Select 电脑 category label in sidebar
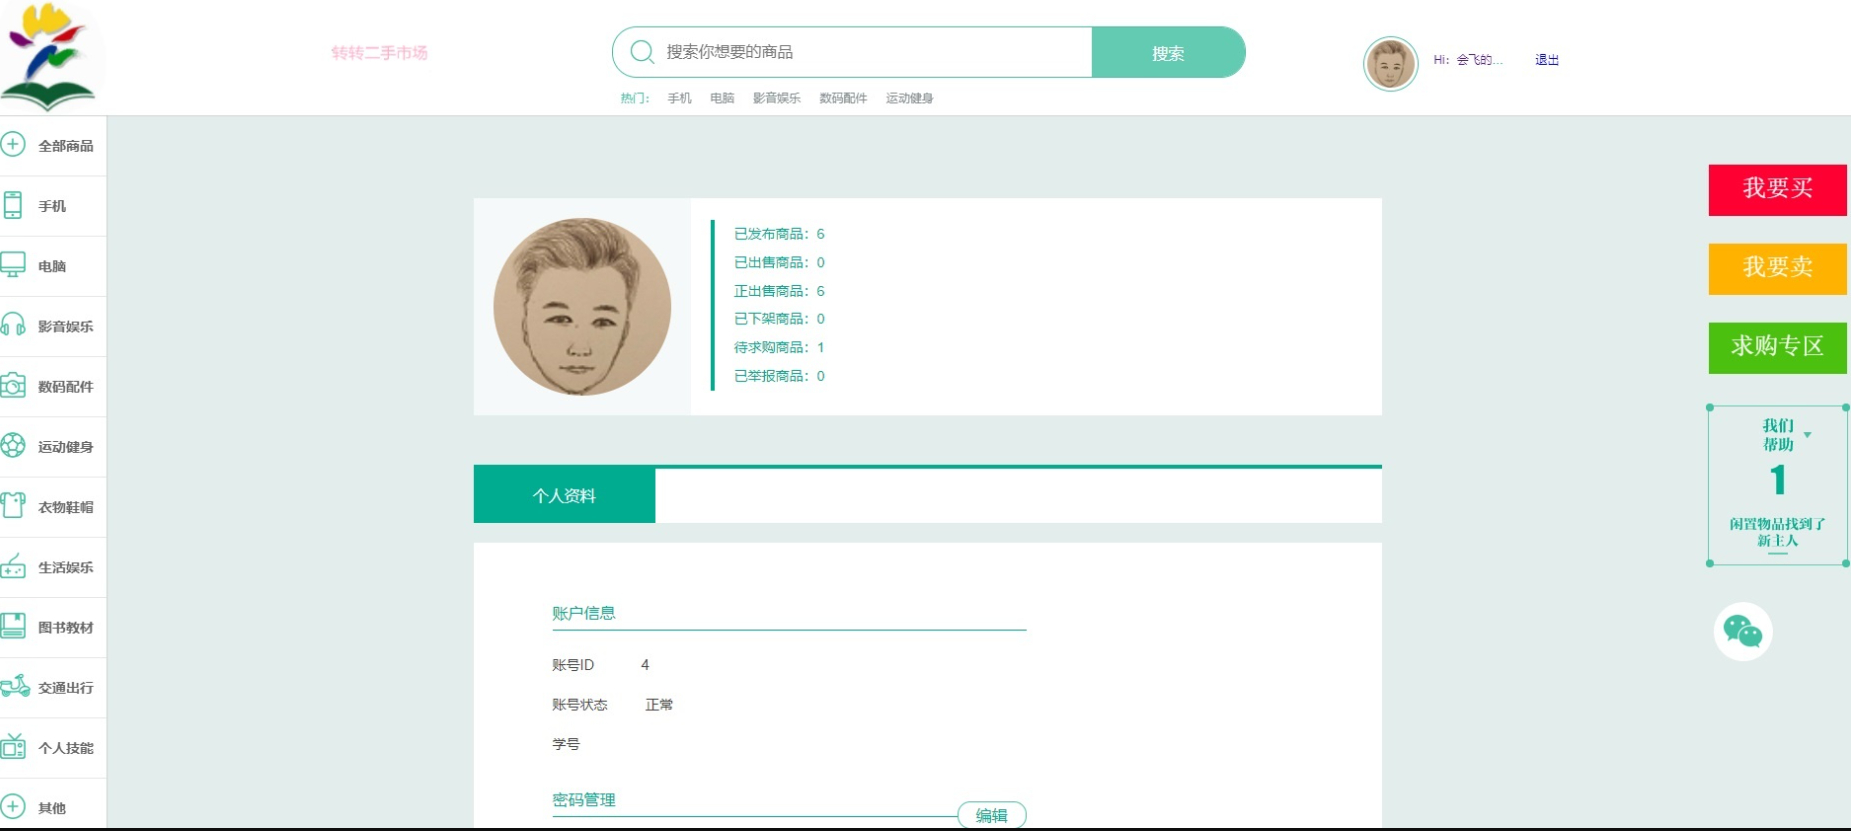 tap(52, 266)
